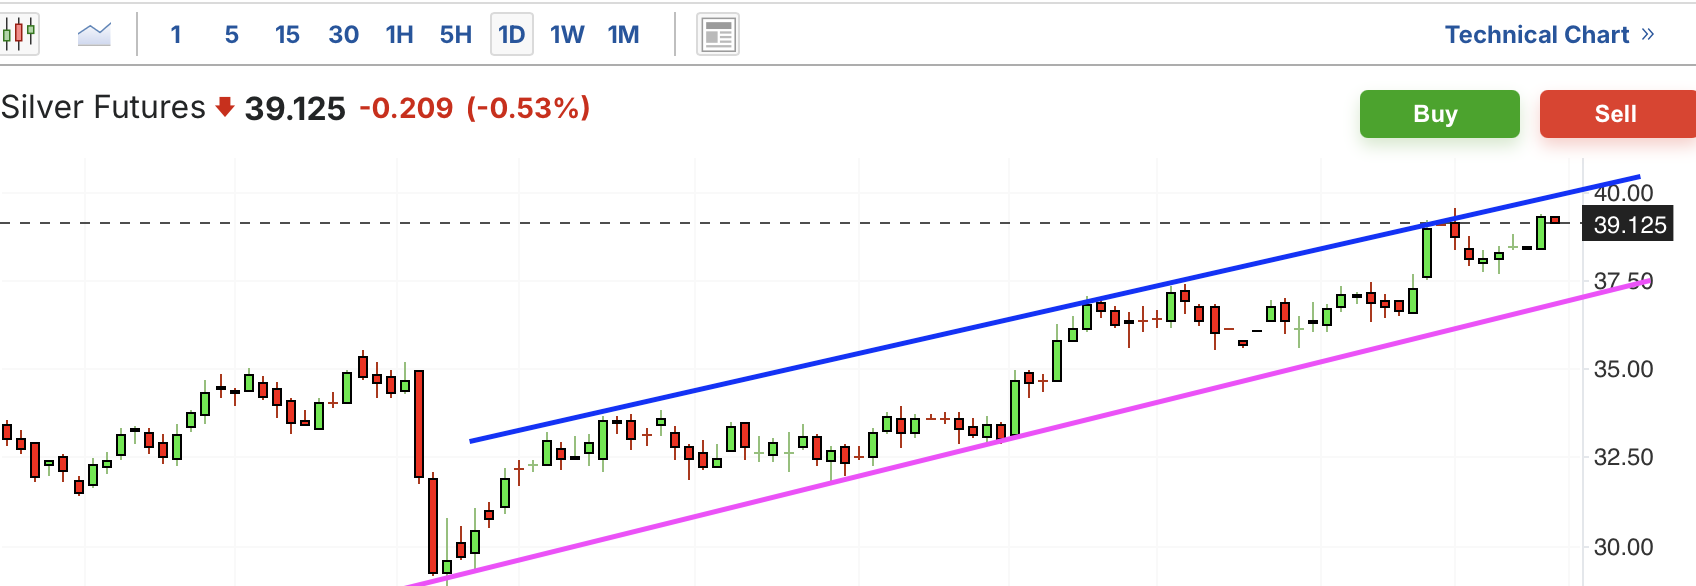1696x586 pixels.
Task: Select the candlestick chart type icon
Action: pos(19,35)
